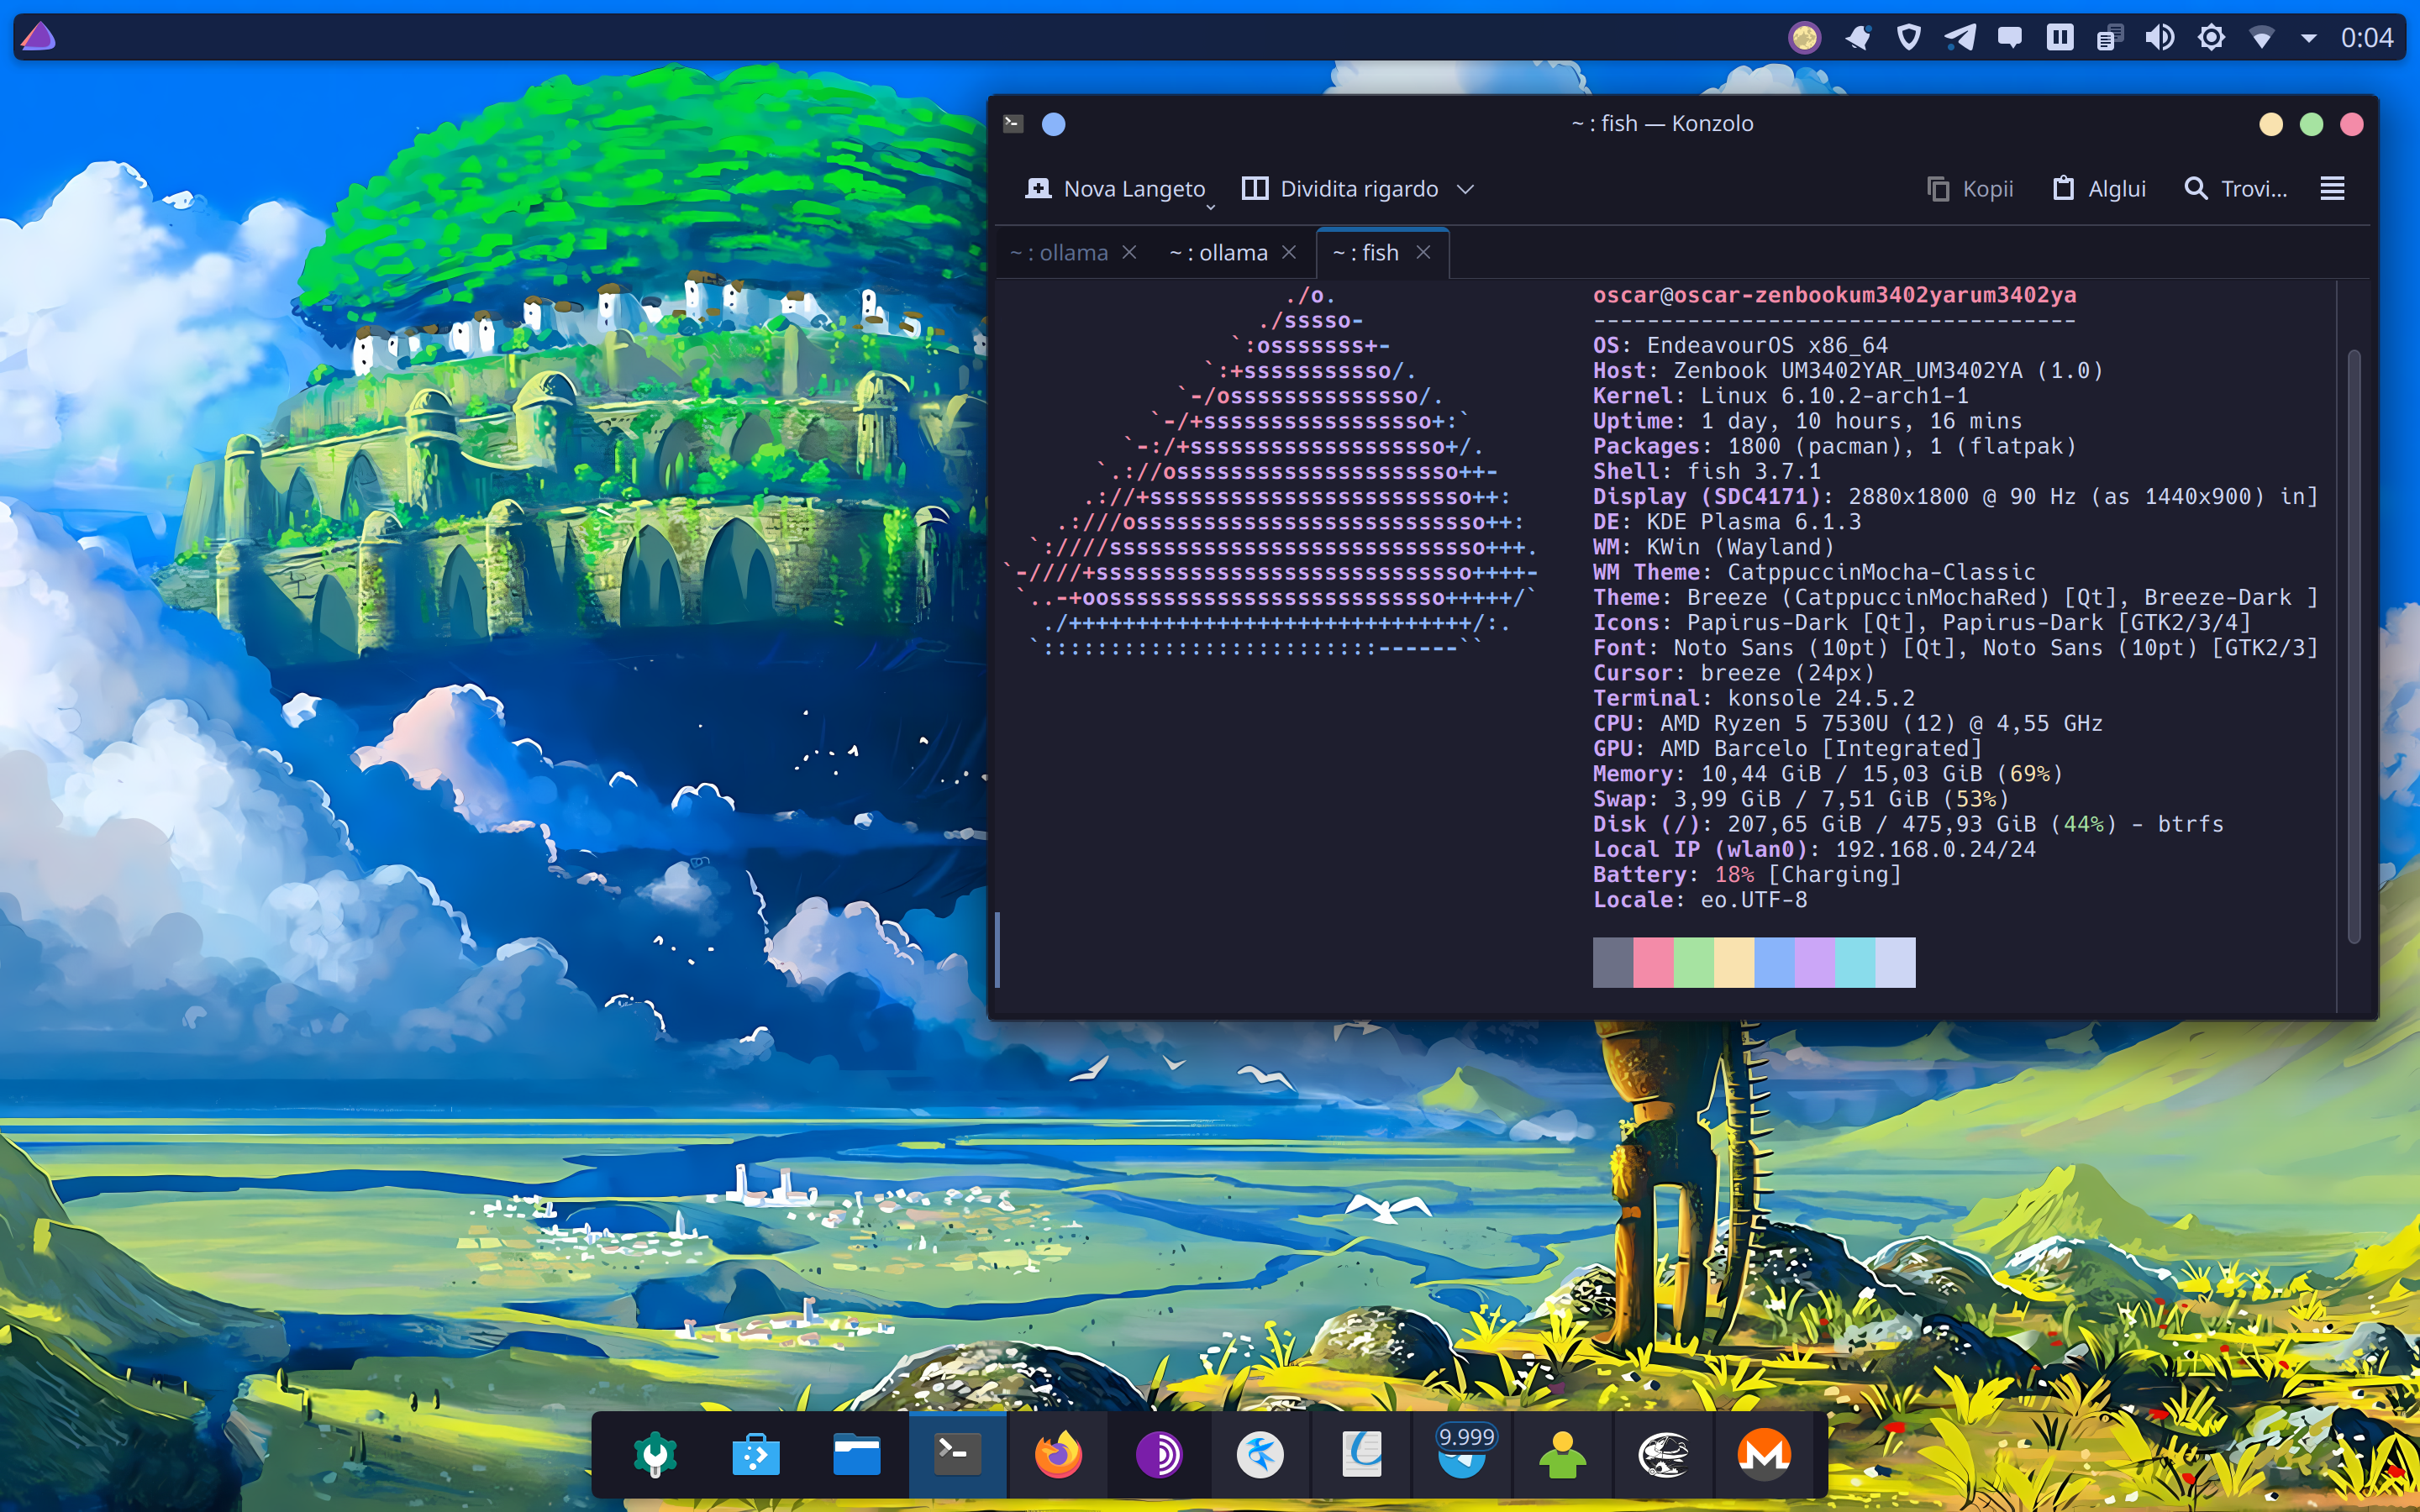Click the 'Shell: fish 3.7.1' line
Viewport: 2420px width, 1512px height.
click(x=1706, y=471)
